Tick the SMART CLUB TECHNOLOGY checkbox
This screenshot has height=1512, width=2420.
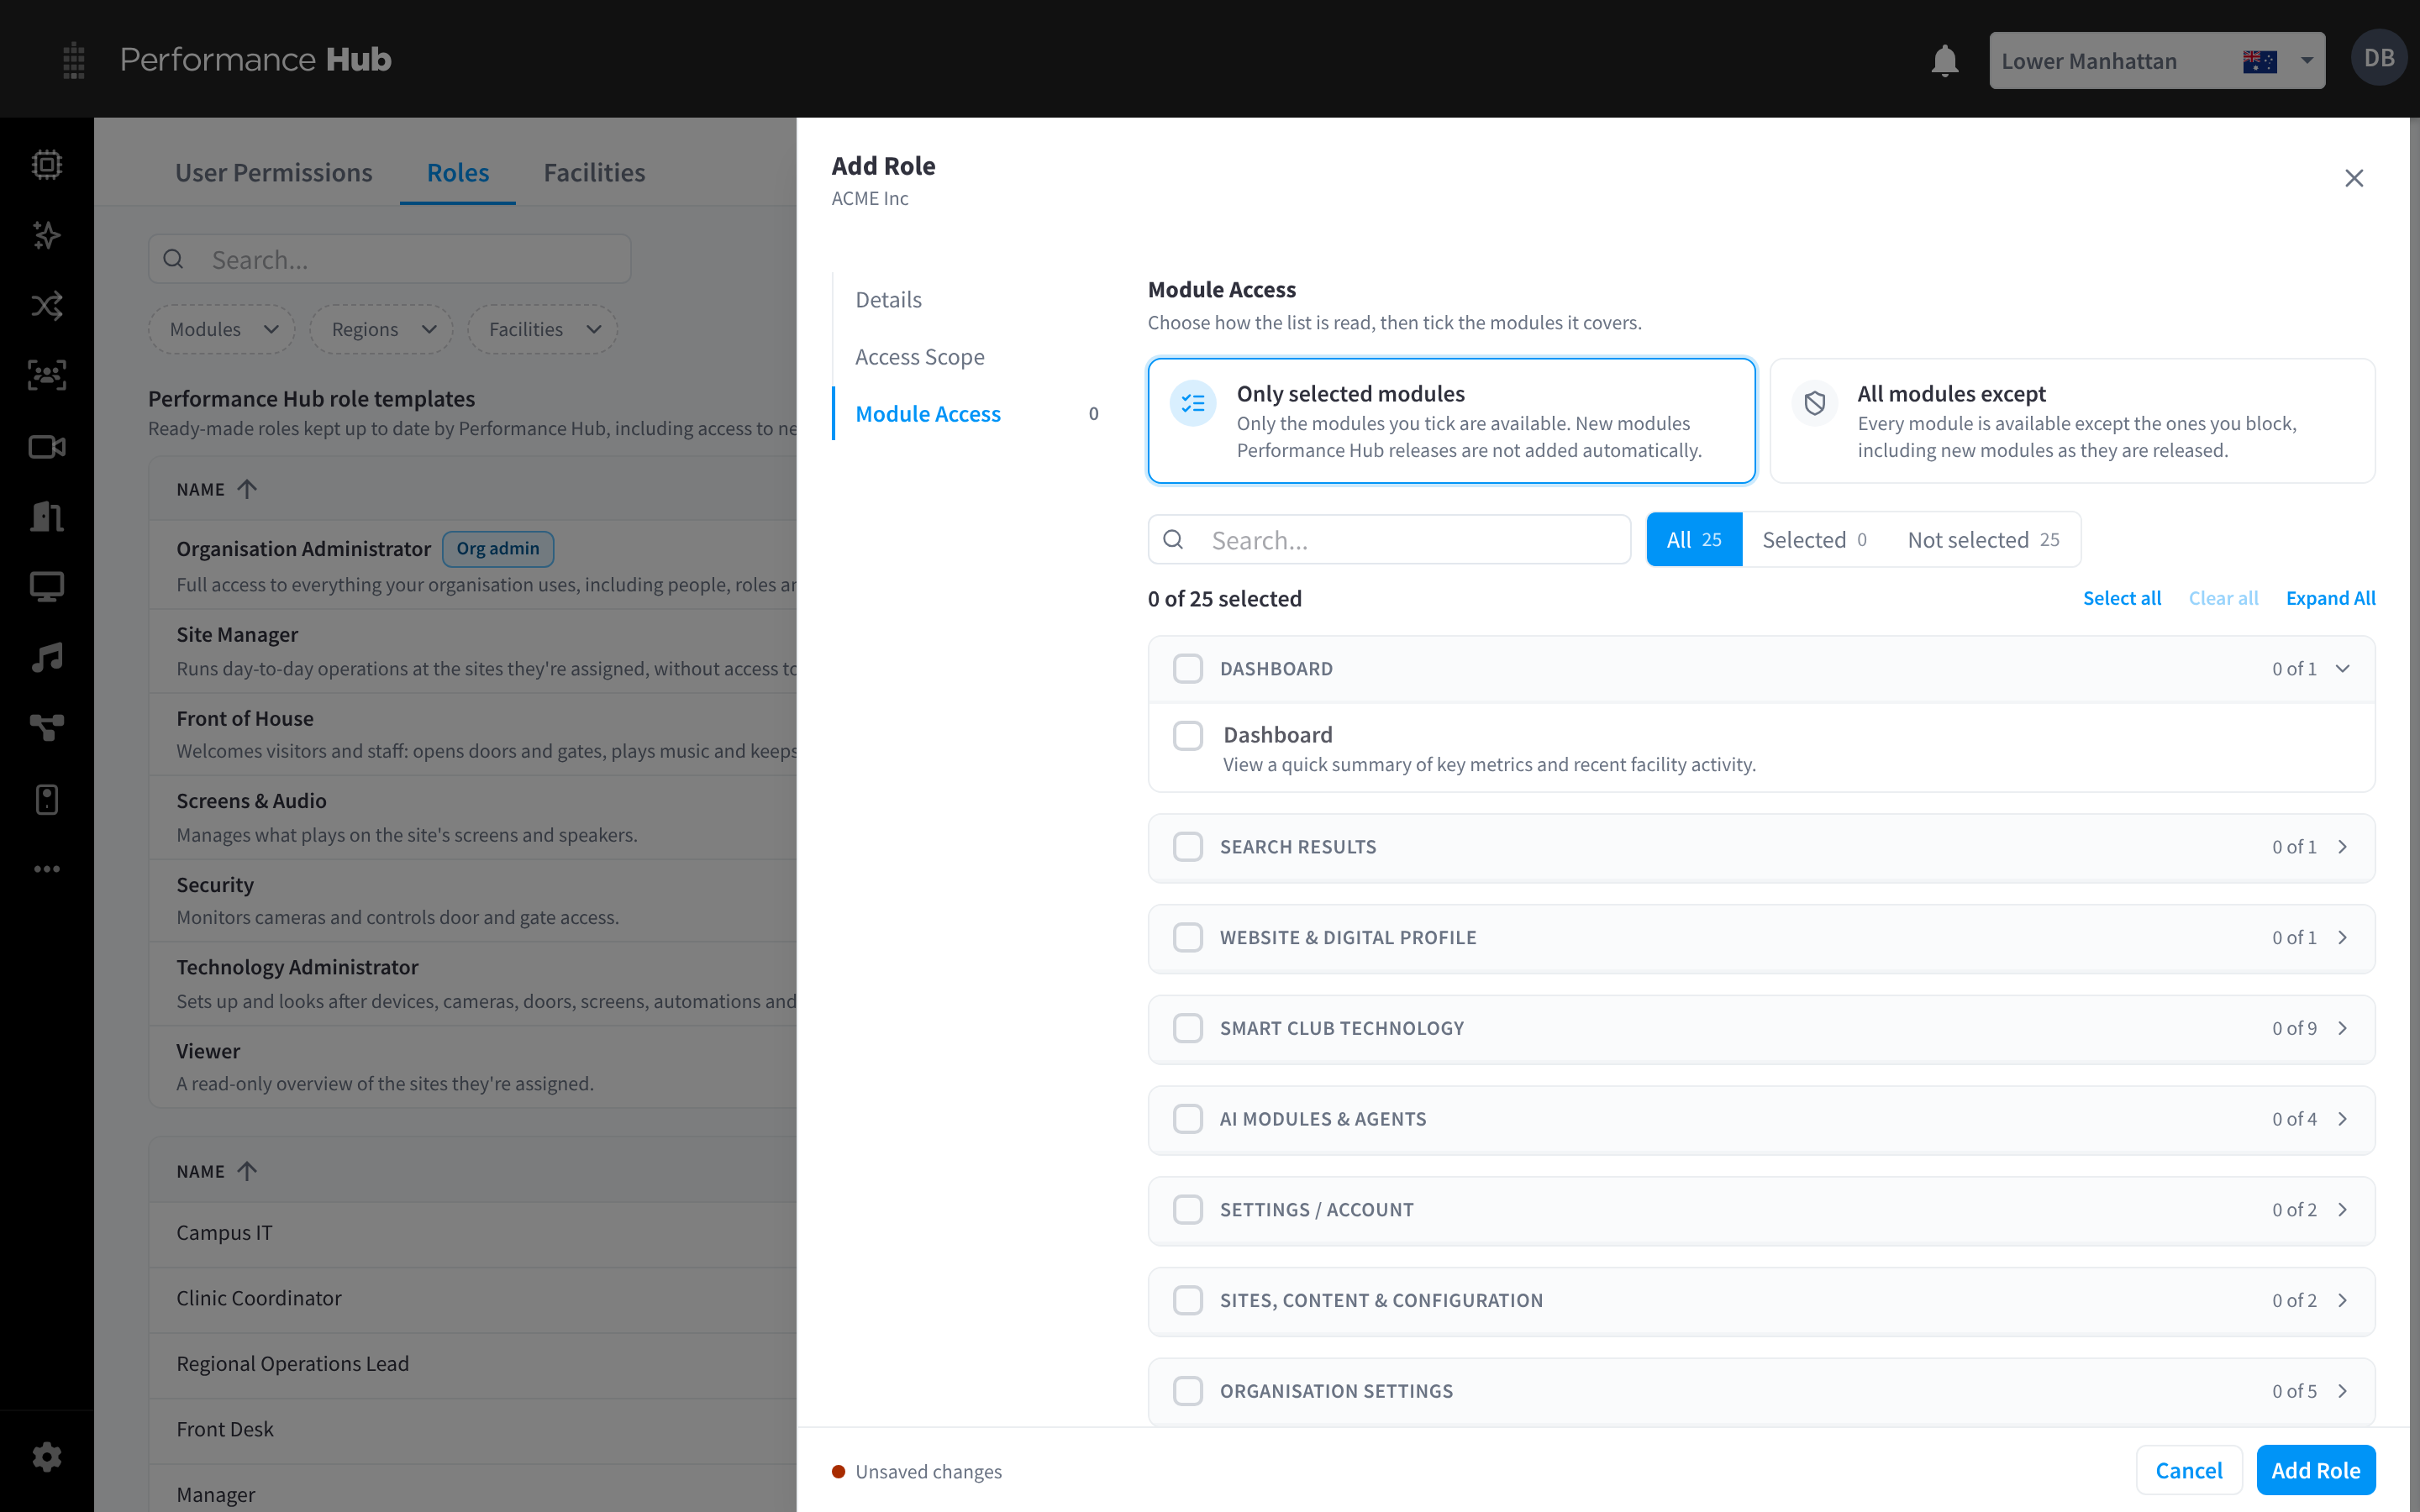[x=1187, y=1028]
